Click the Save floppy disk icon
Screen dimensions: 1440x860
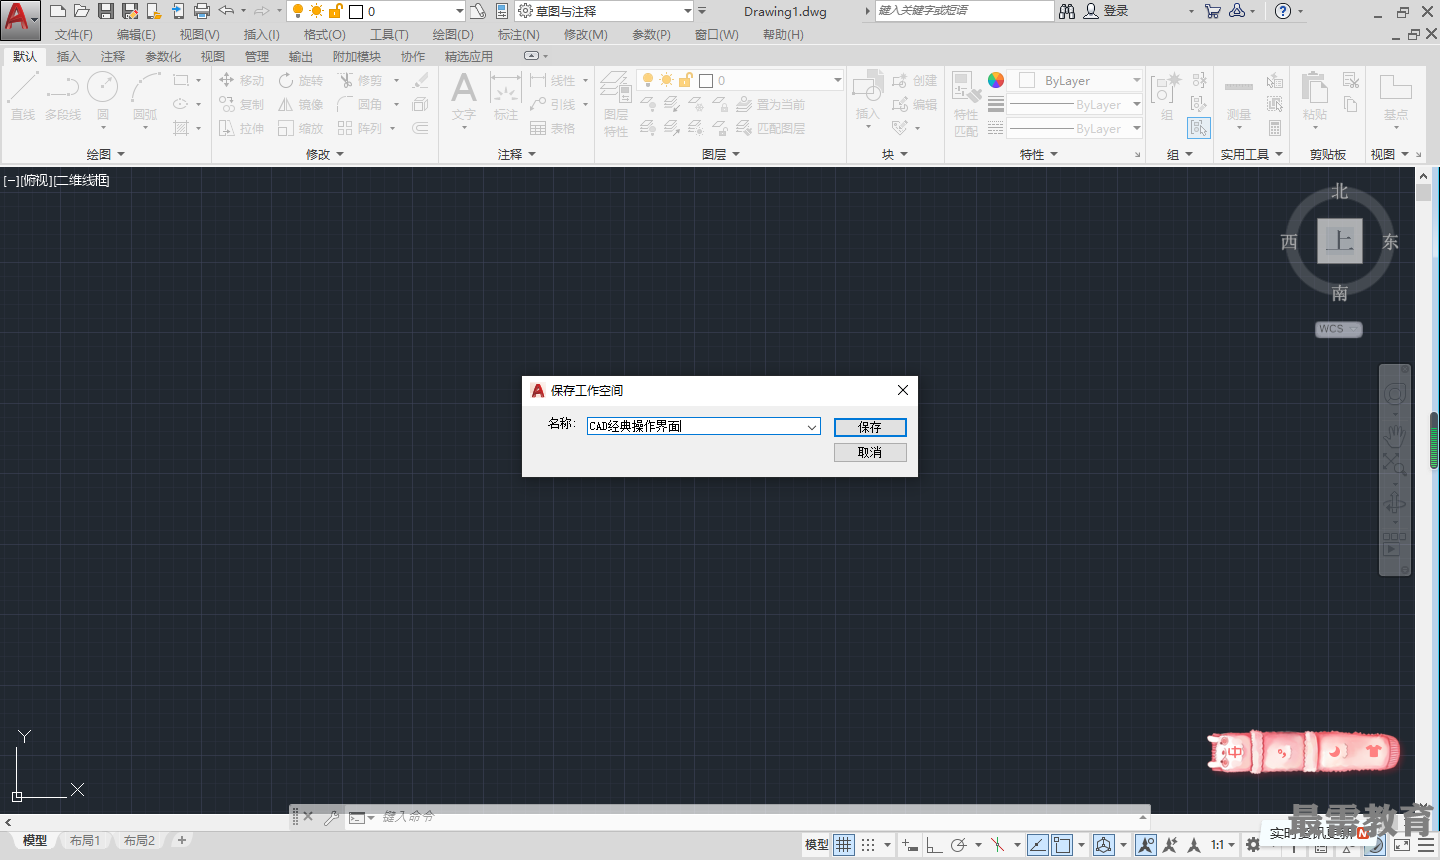coord(106,11)
